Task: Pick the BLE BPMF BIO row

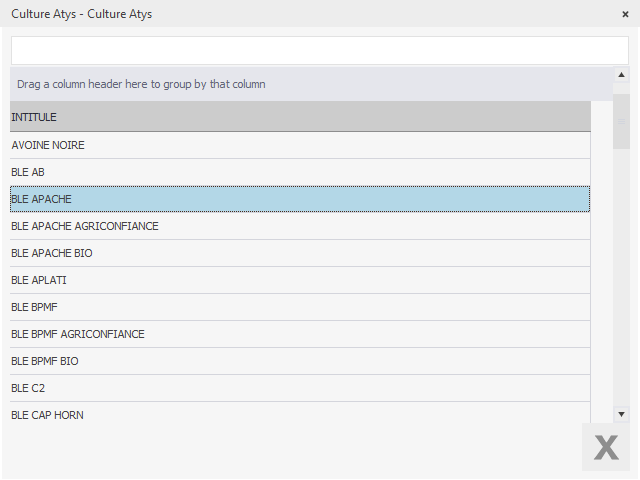Action: point(300,361)
